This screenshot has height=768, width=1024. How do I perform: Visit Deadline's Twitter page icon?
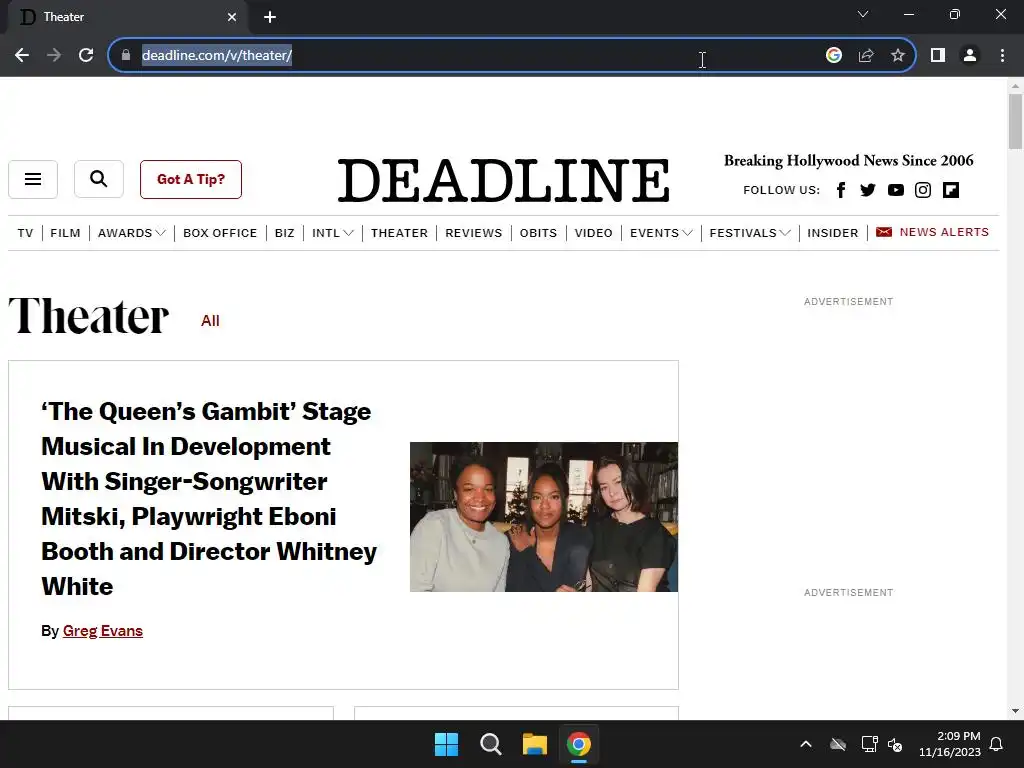click(868, 190)
